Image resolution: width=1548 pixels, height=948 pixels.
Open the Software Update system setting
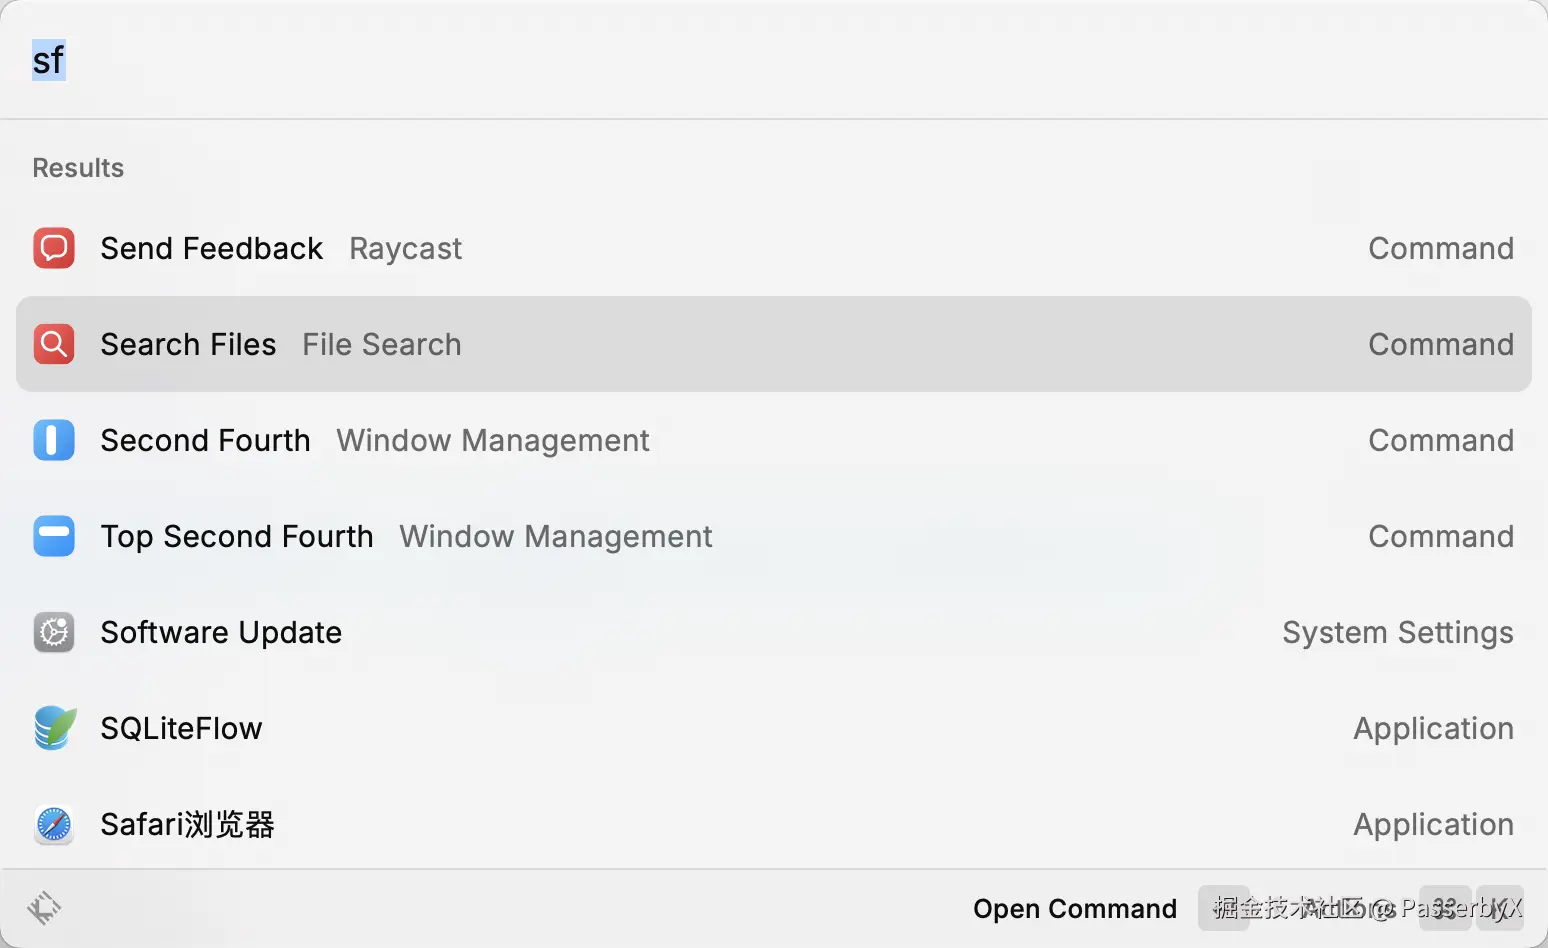coord(700,632)
